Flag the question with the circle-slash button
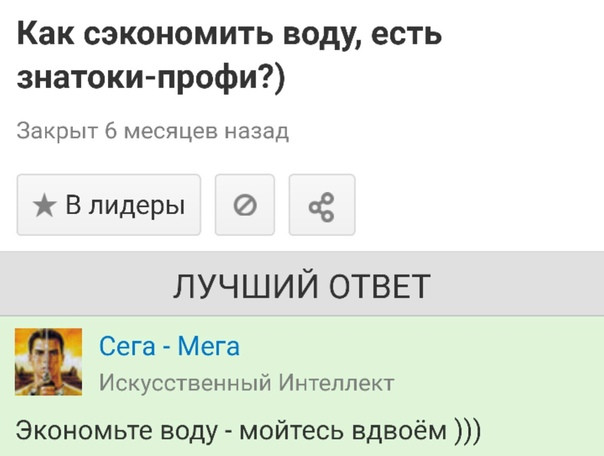Screen dimensions: 604x456 [245, 205]
